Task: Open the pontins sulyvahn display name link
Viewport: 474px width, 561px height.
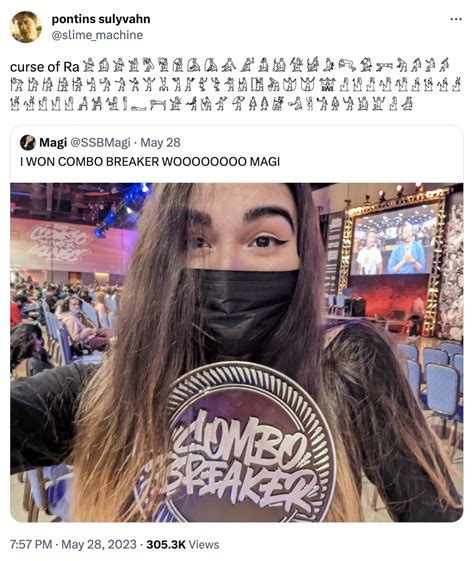Action: tap(101, 19)
